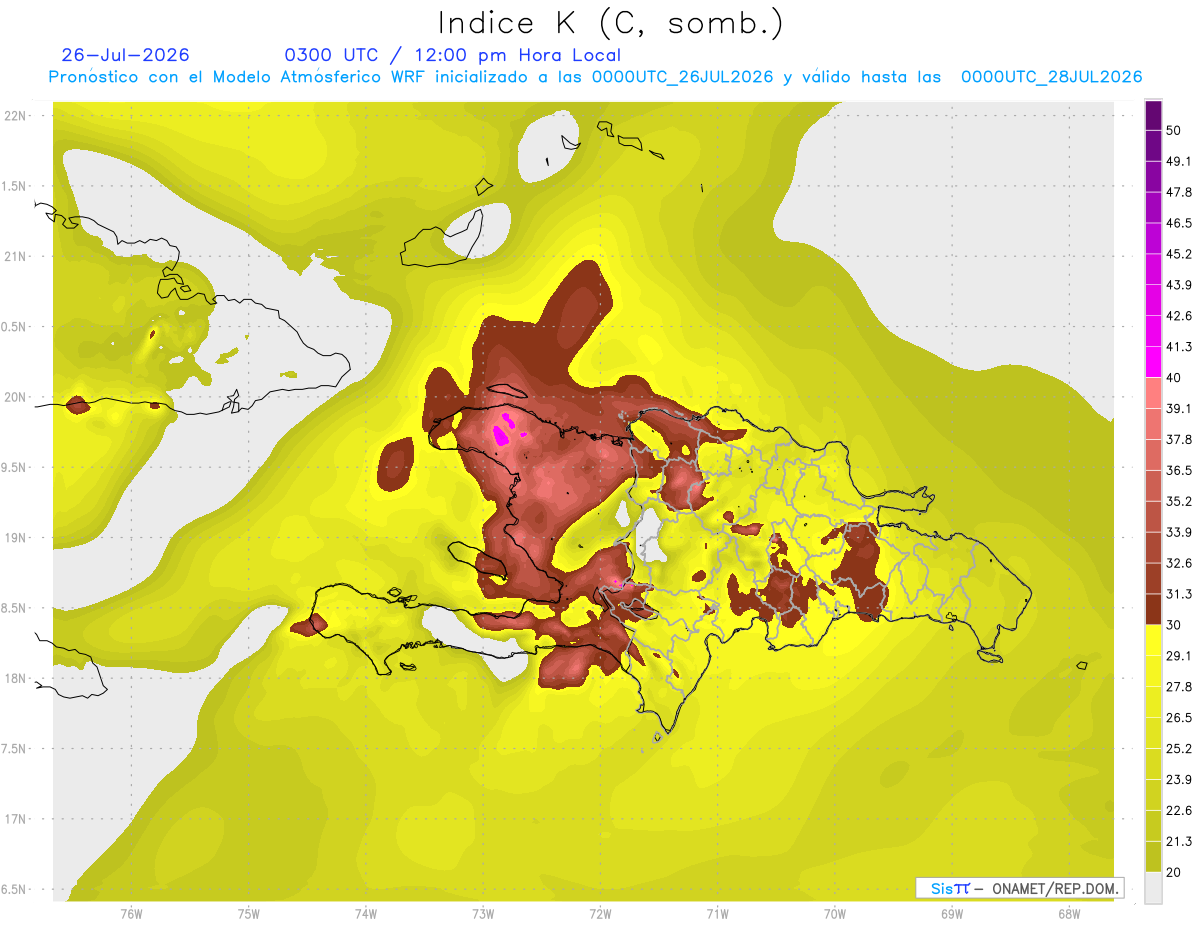Click the legend value '35.2'

click(1179, 501)
